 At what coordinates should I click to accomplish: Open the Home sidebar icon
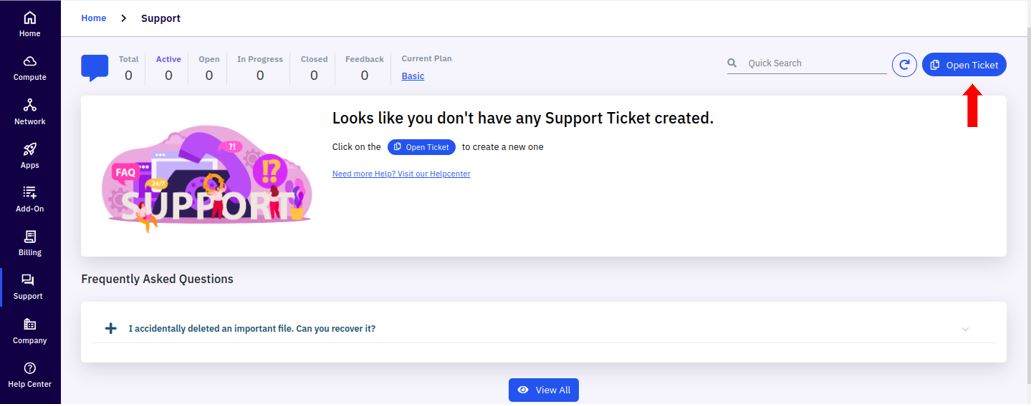click(x=30, y=18)
